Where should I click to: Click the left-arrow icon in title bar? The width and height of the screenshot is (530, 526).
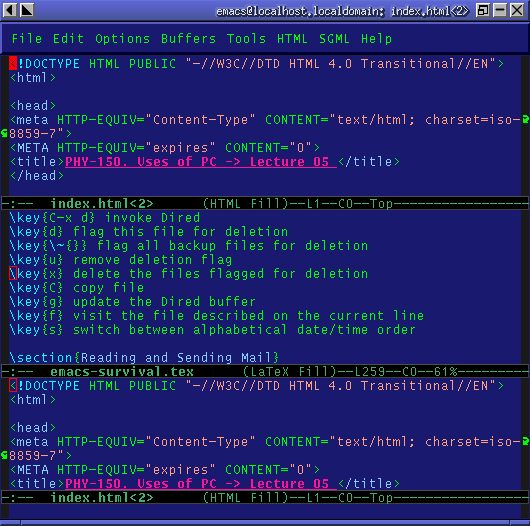(x=9, y=10)
